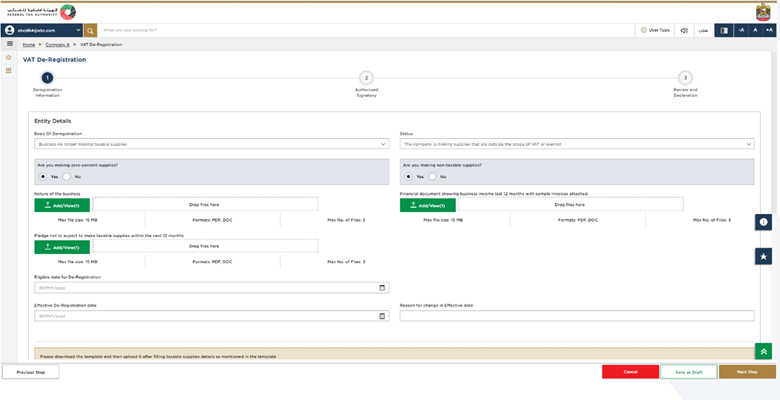The height and width of the screenshot is (400, 780).
Task: Select No for making non-taxable supplies
Action: click(x=433, y=176)
